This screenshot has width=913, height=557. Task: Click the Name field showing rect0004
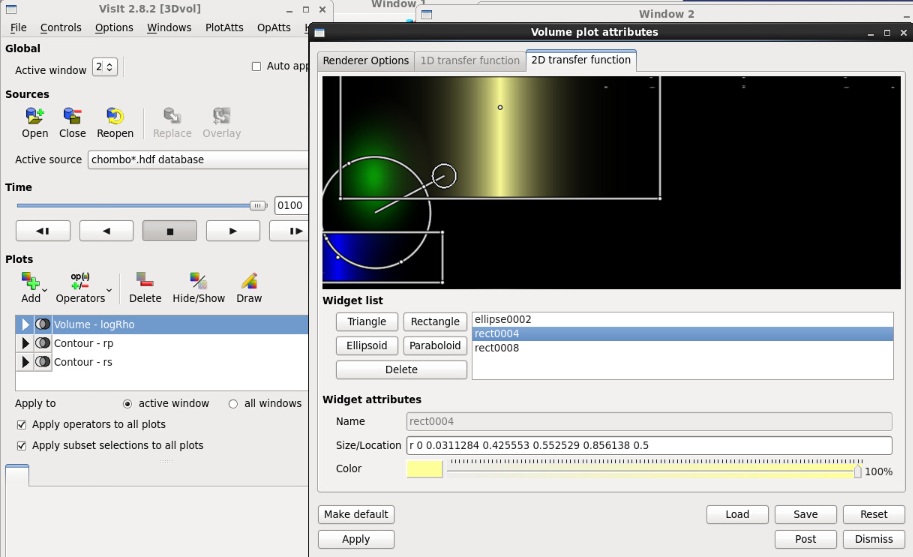649,421
